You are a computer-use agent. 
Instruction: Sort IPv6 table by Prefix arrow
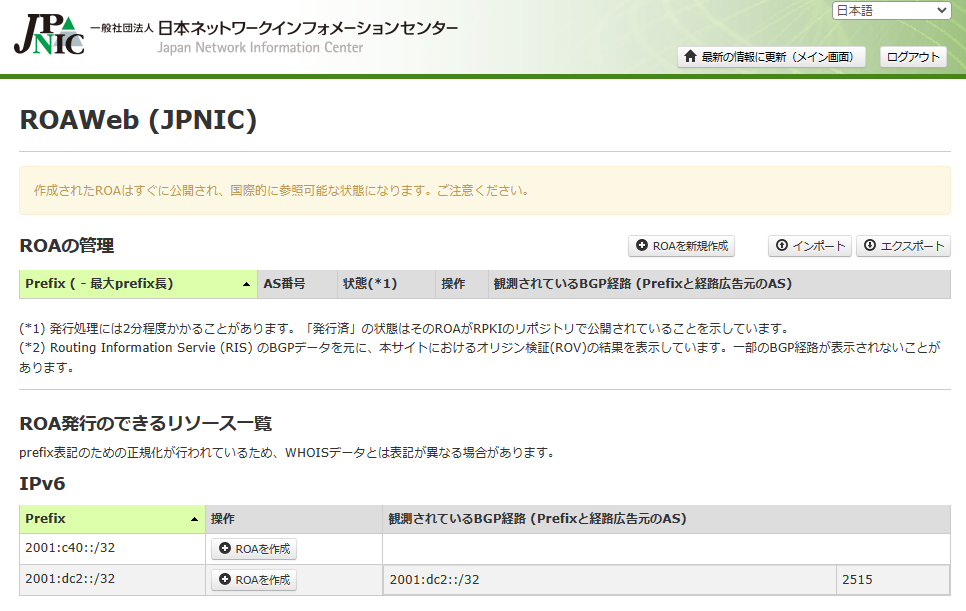tap(194, 519)
